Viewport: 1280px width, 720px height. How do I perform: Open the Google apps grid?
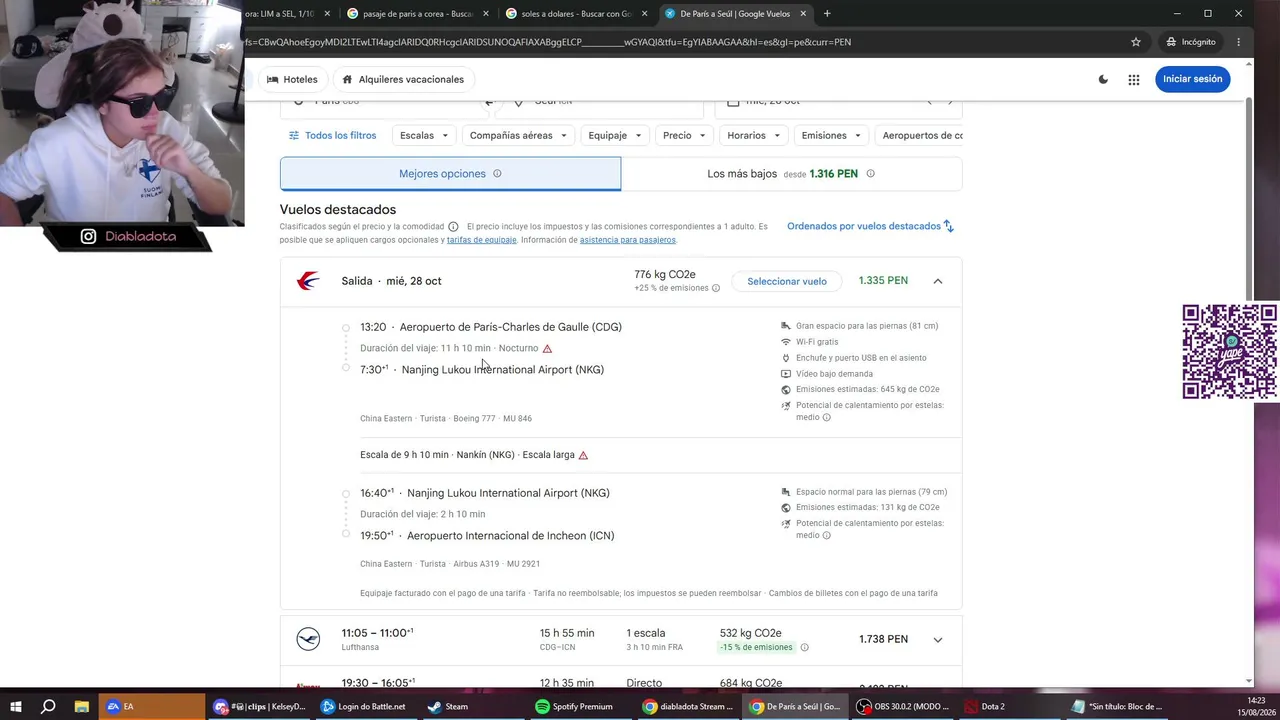1134,79
